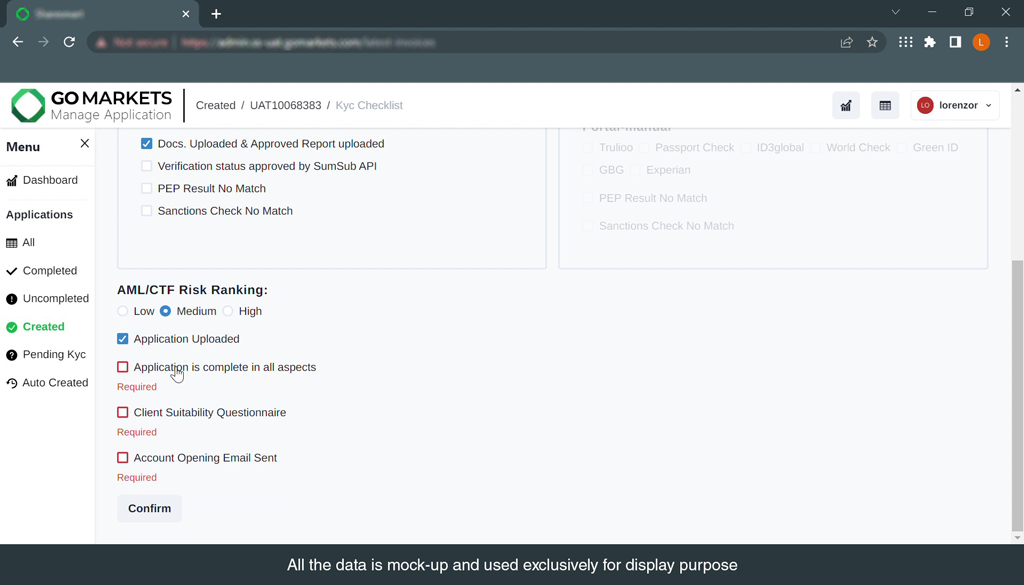The image size is (1024, 585).
Task: Click the Kyc Checklist breadcrumb
Action: 369,105
